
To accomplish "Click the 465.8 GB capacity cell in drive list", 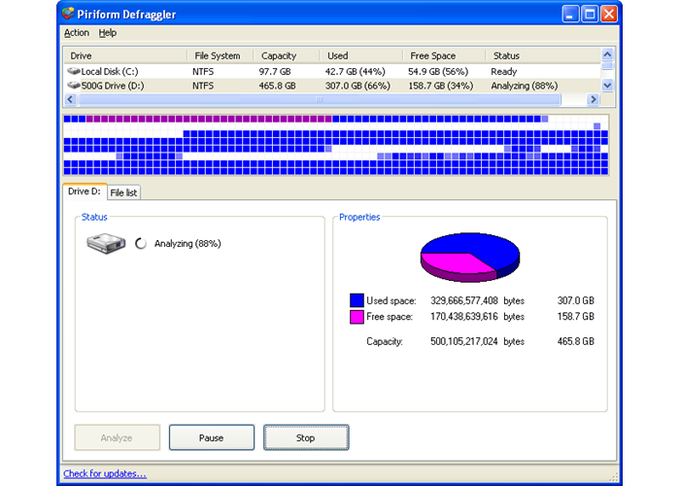I will coord(277,86).
